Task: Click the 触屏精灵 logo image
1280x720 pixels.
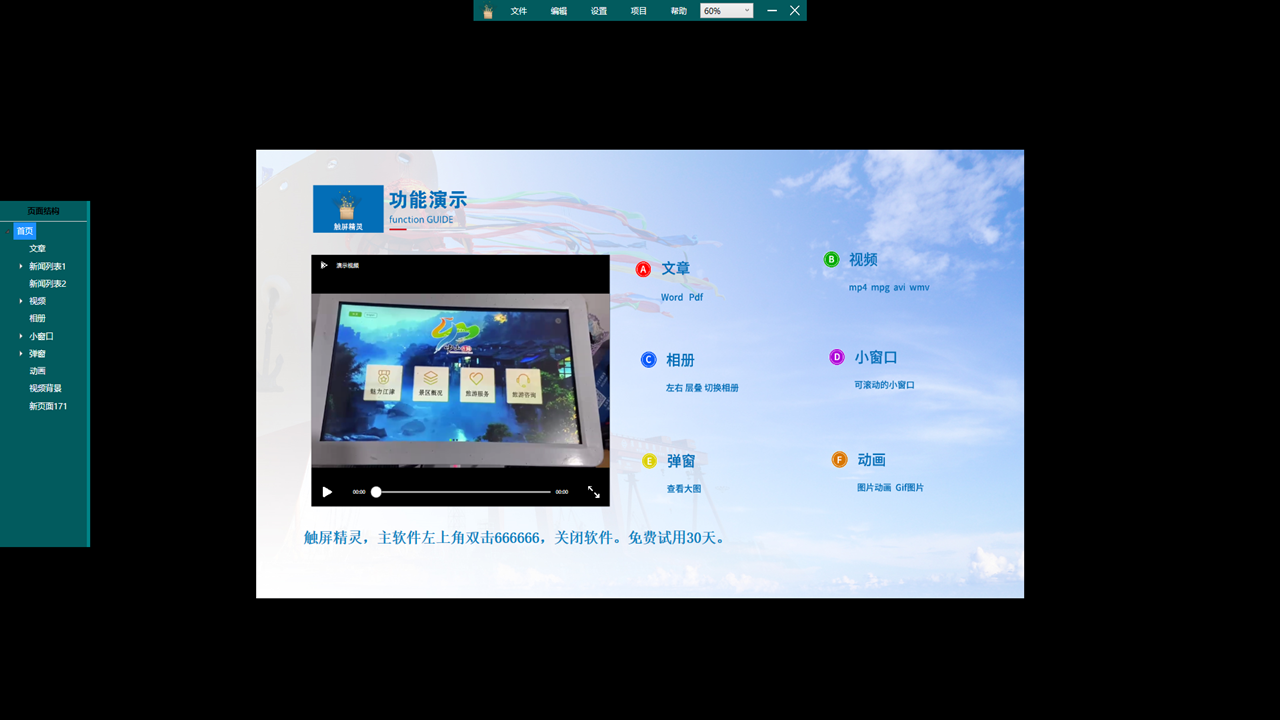Action: coord(348,209)
